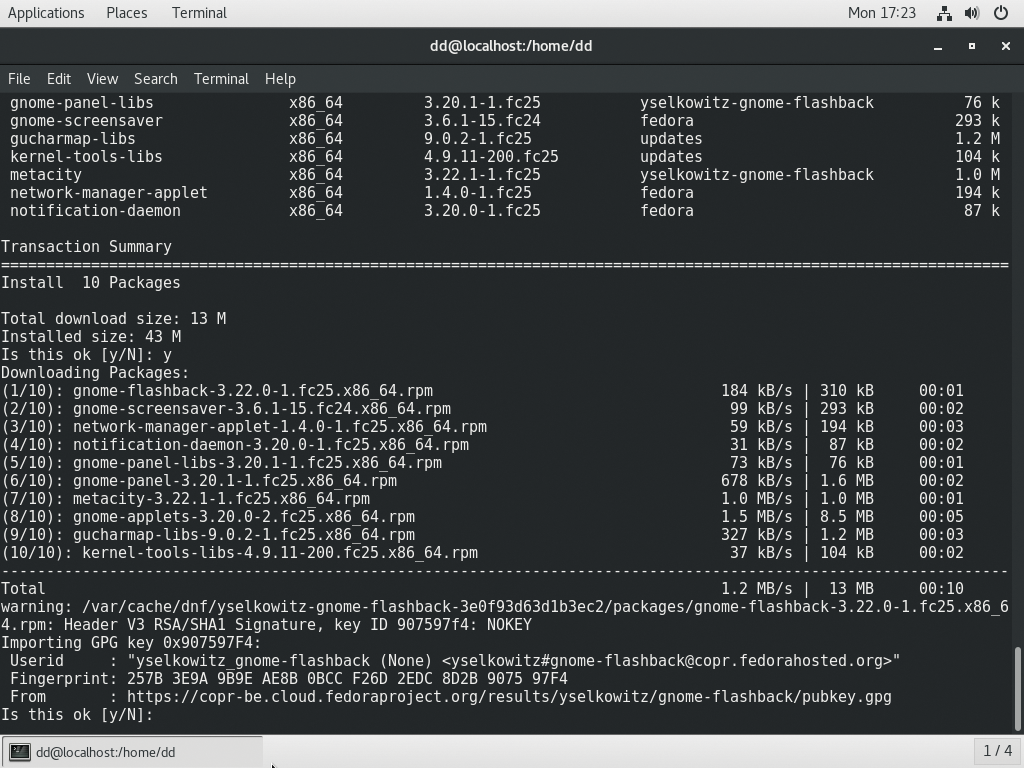Click the 'Total' 1.2 MB/s summary line

[x=482, y=588]
